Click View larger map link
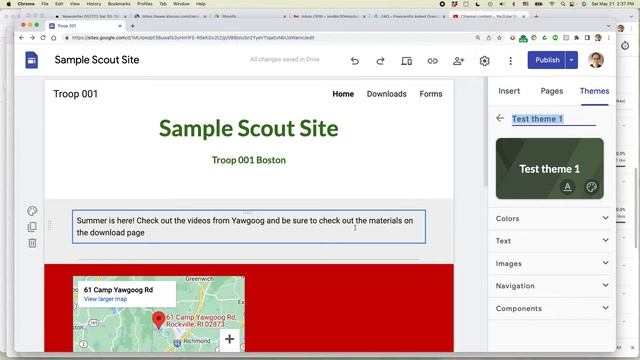 coord(105,299)
